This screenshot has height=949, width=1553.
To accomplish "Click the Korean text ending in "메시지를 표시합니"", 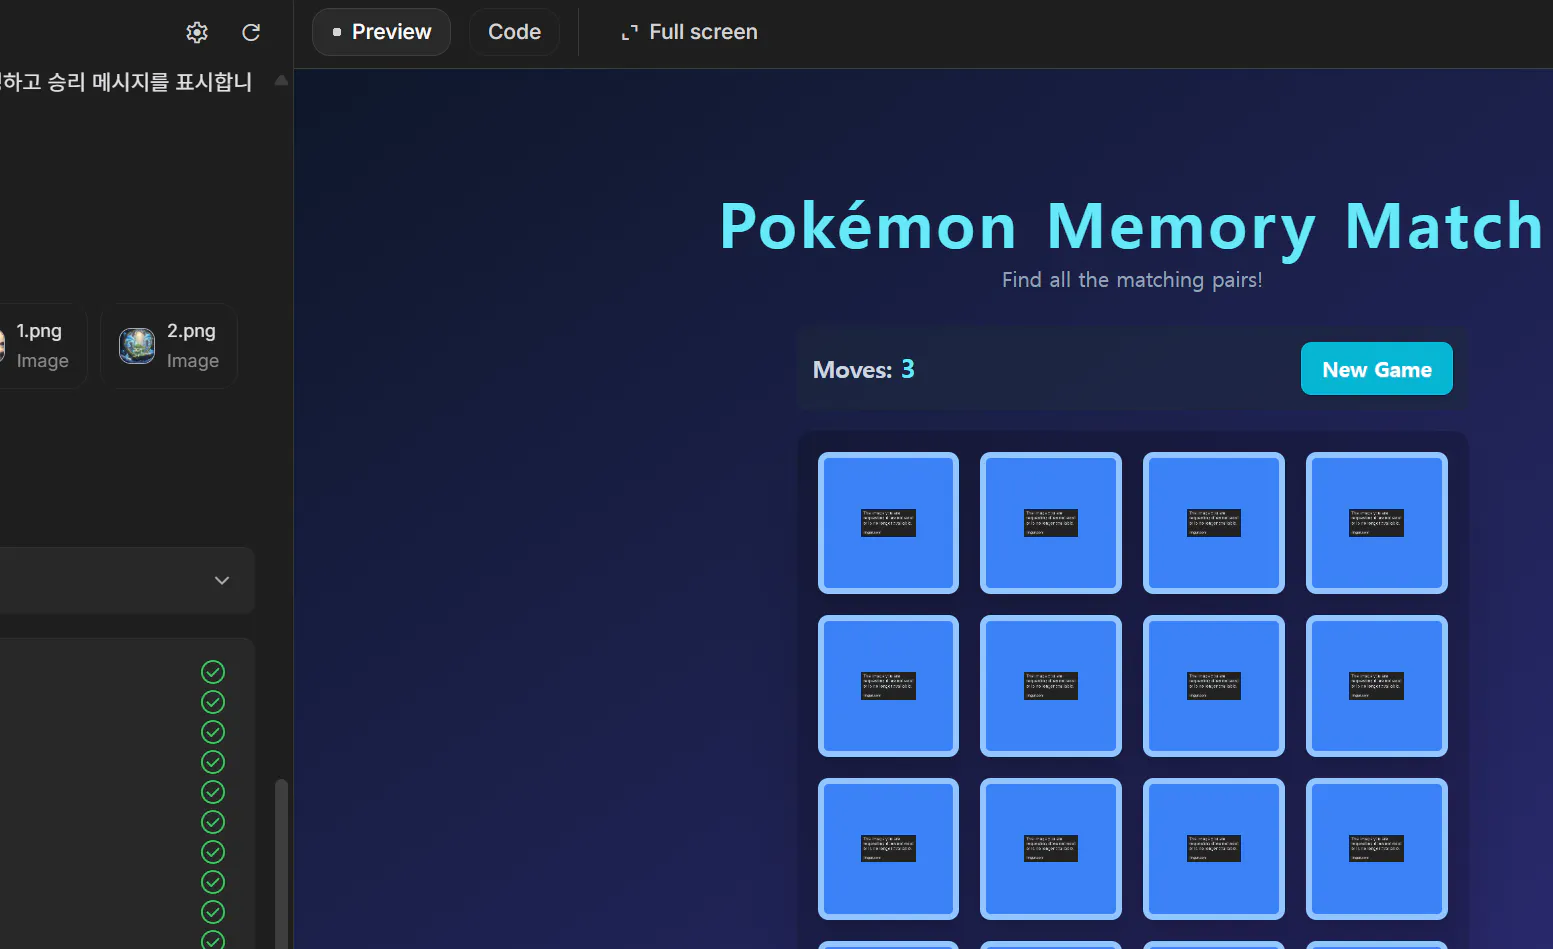I will (x=126, y=82).
